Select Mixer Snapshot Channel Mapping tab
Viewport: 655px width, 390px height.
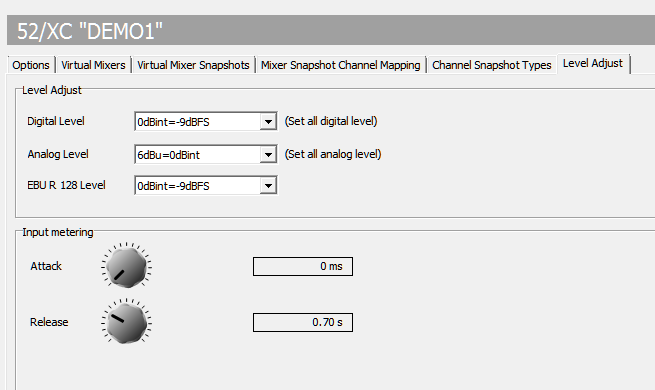click(340, 65)
